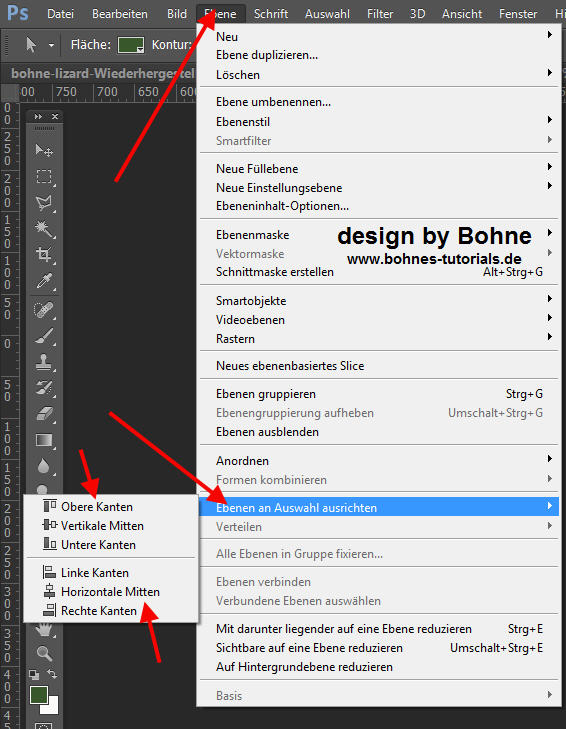Select the Move tool in toolbox
The image size is (566, 729).
point(44,150)
